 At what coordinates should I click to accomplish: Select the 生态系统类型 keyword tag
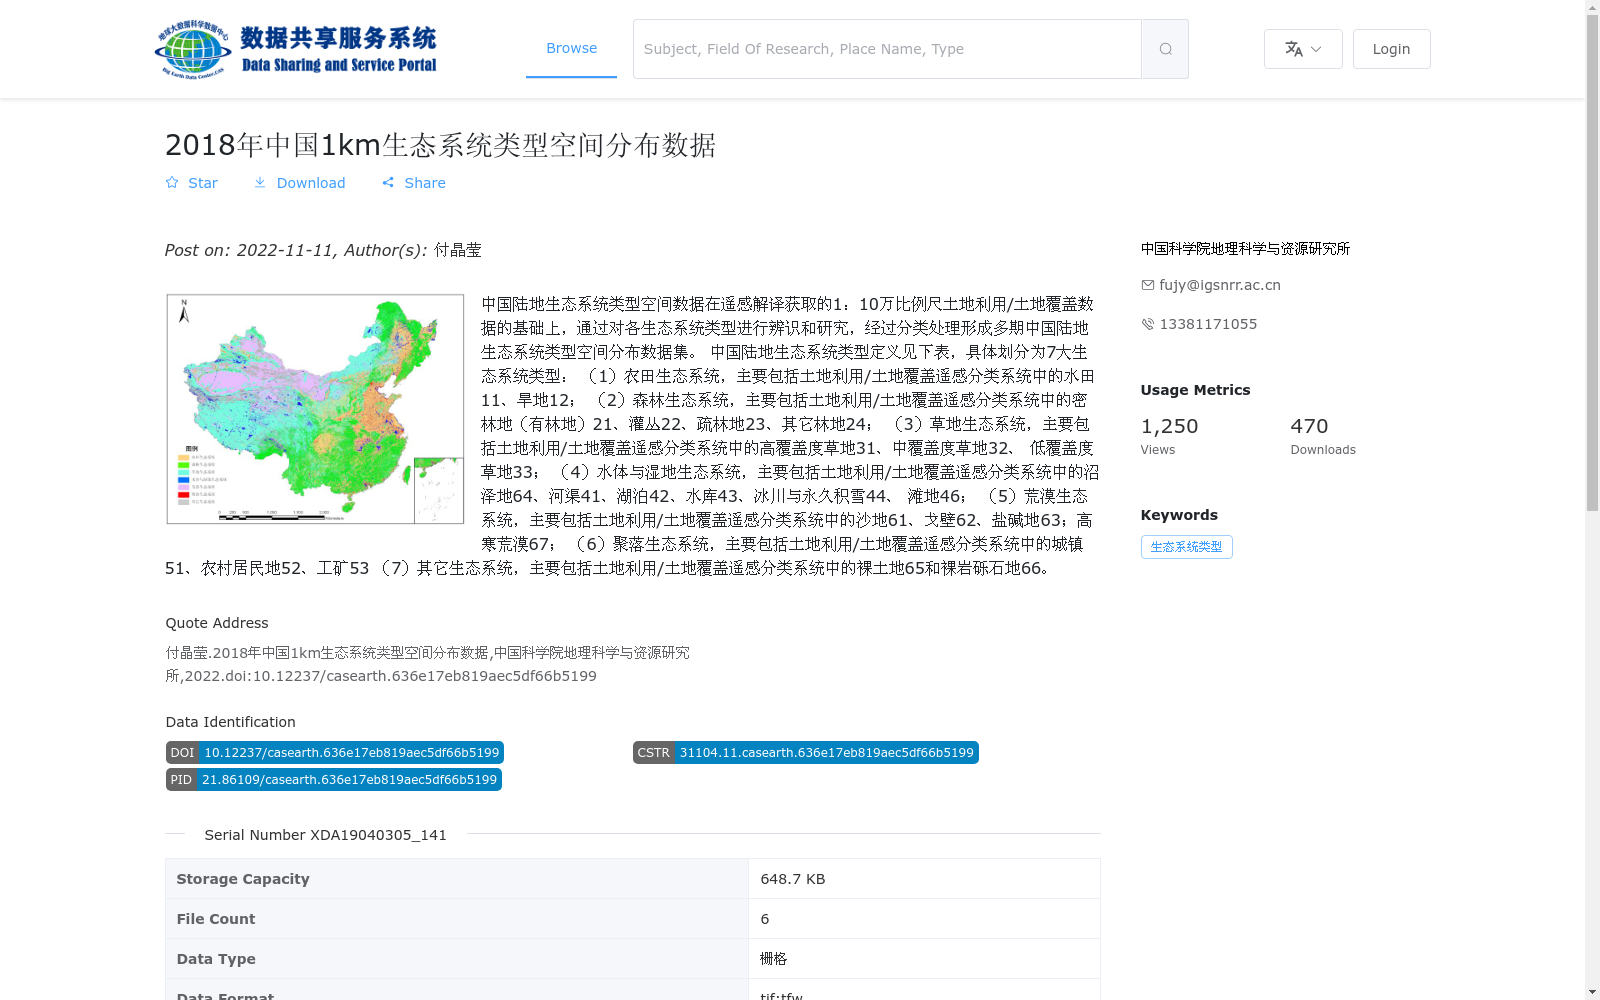coord(1186,547)
